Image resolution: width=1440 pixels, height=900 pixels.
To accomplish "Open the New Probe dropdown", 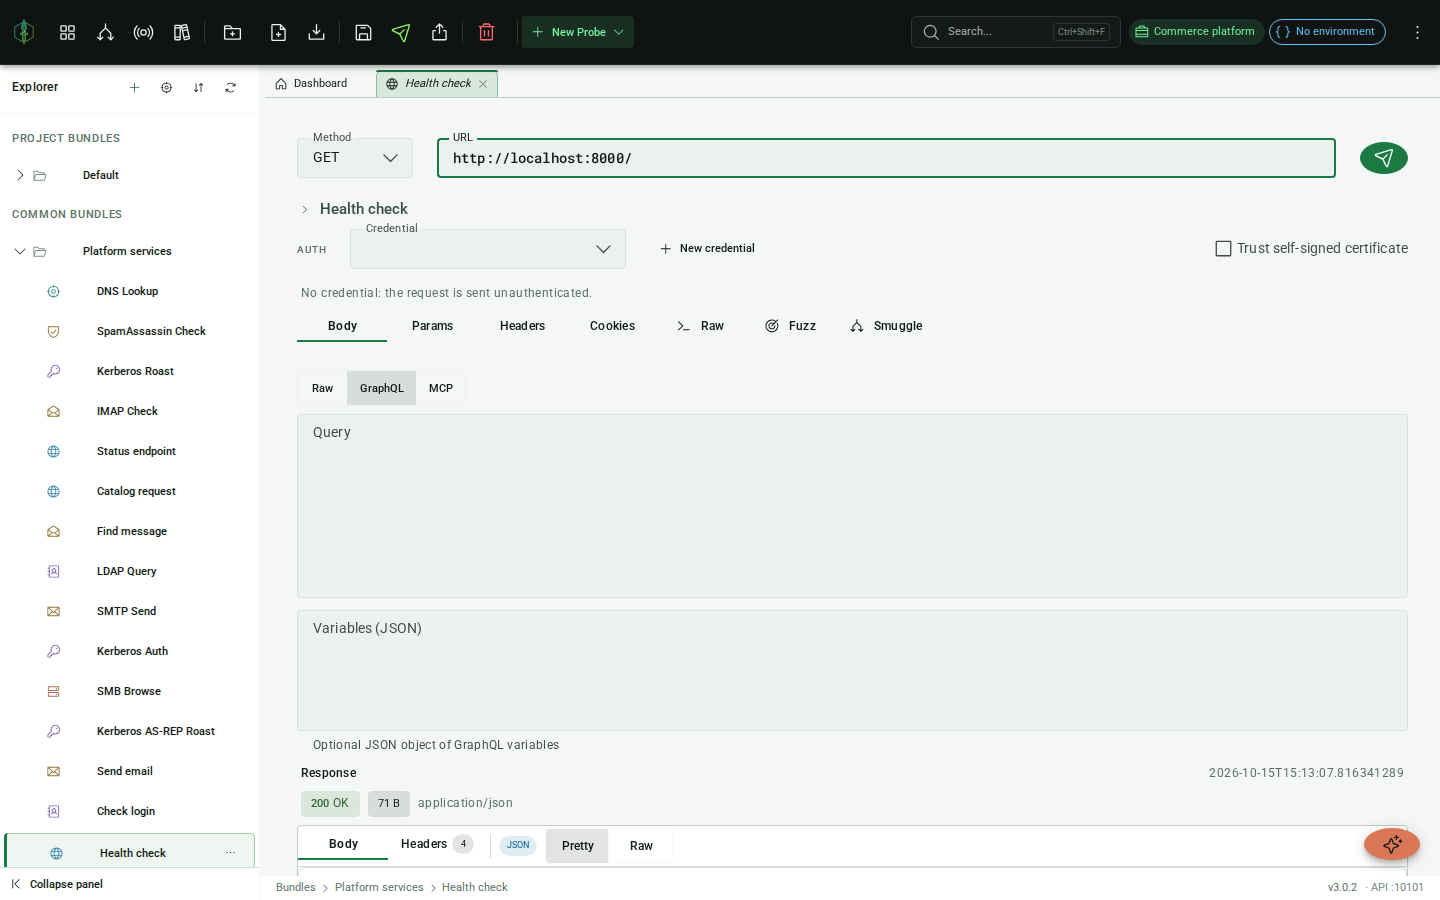I will click(x=578, y=32).
